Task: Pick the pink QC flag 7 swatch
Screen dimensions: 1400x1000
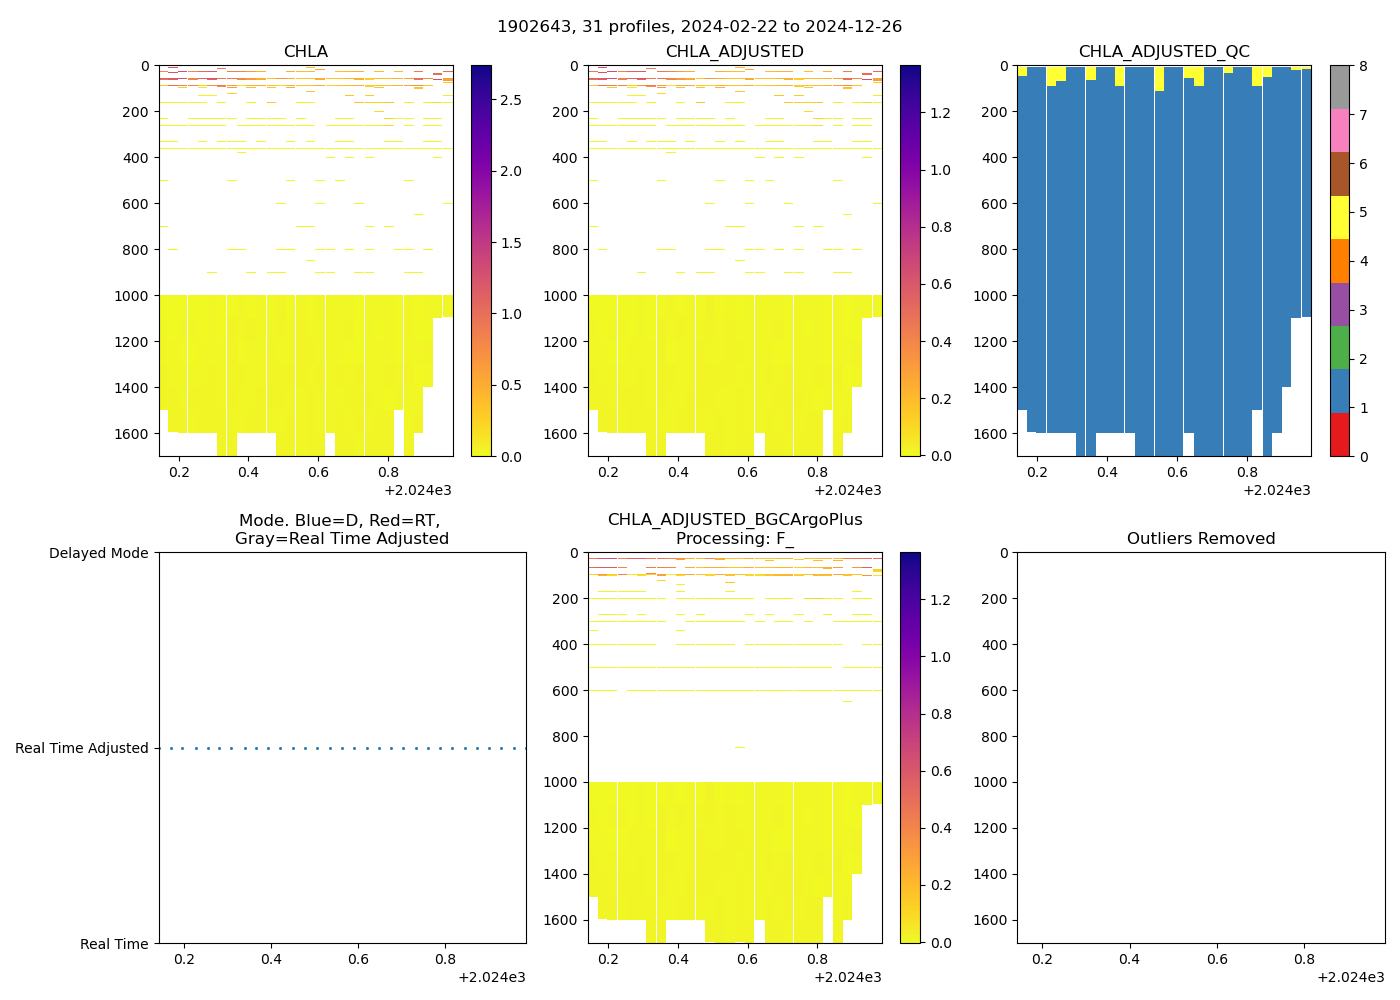Action: pyautogui.click(x=1339, y=130)
